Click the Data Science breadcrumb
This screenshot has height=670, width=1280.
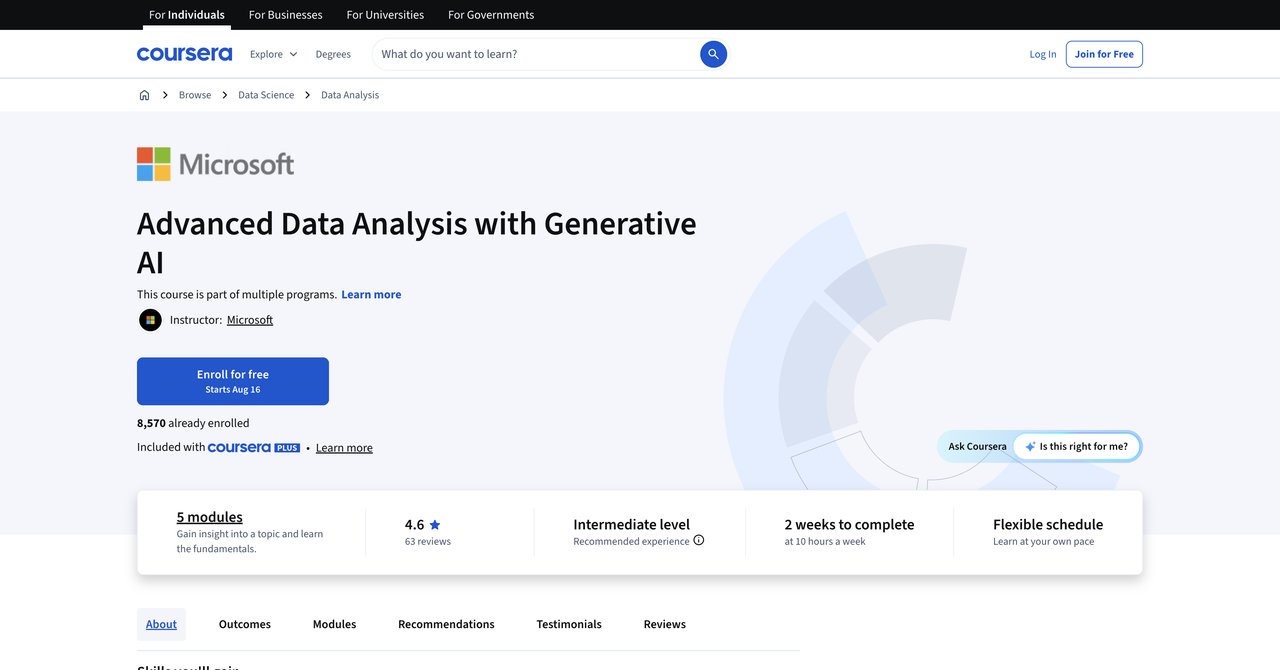[x=266, y=95]
